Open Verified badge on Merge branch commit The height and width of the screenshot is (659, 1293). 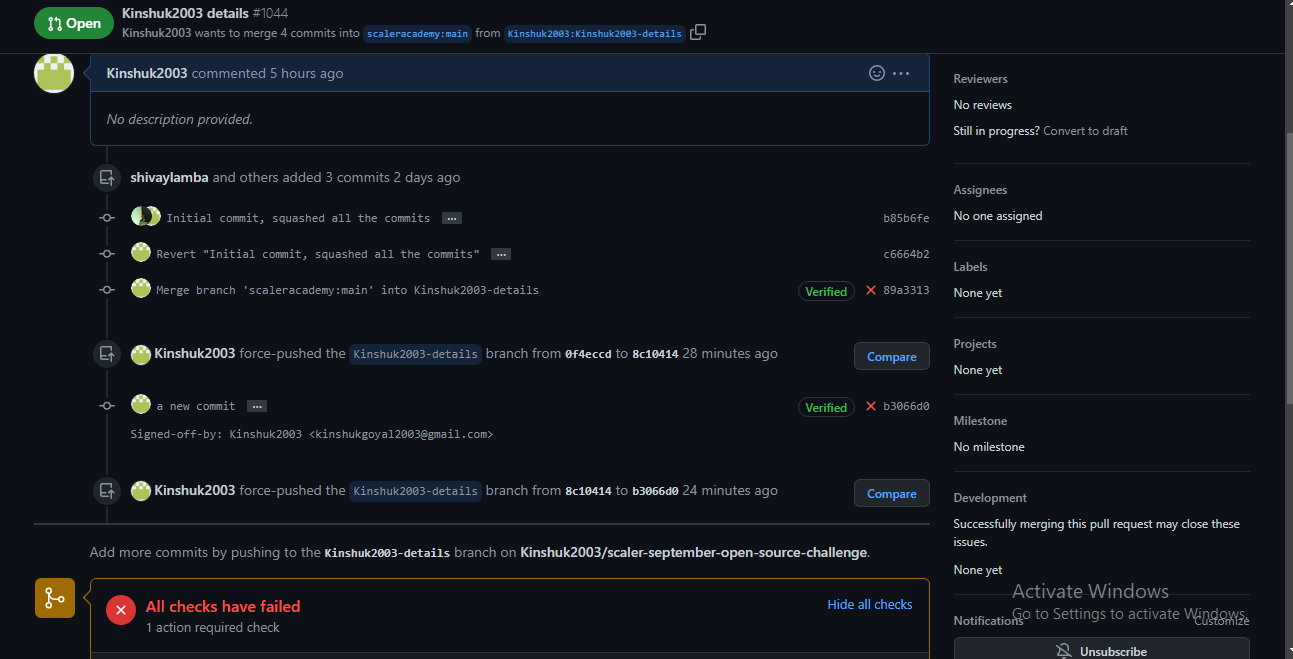click(x=826, y=291)
